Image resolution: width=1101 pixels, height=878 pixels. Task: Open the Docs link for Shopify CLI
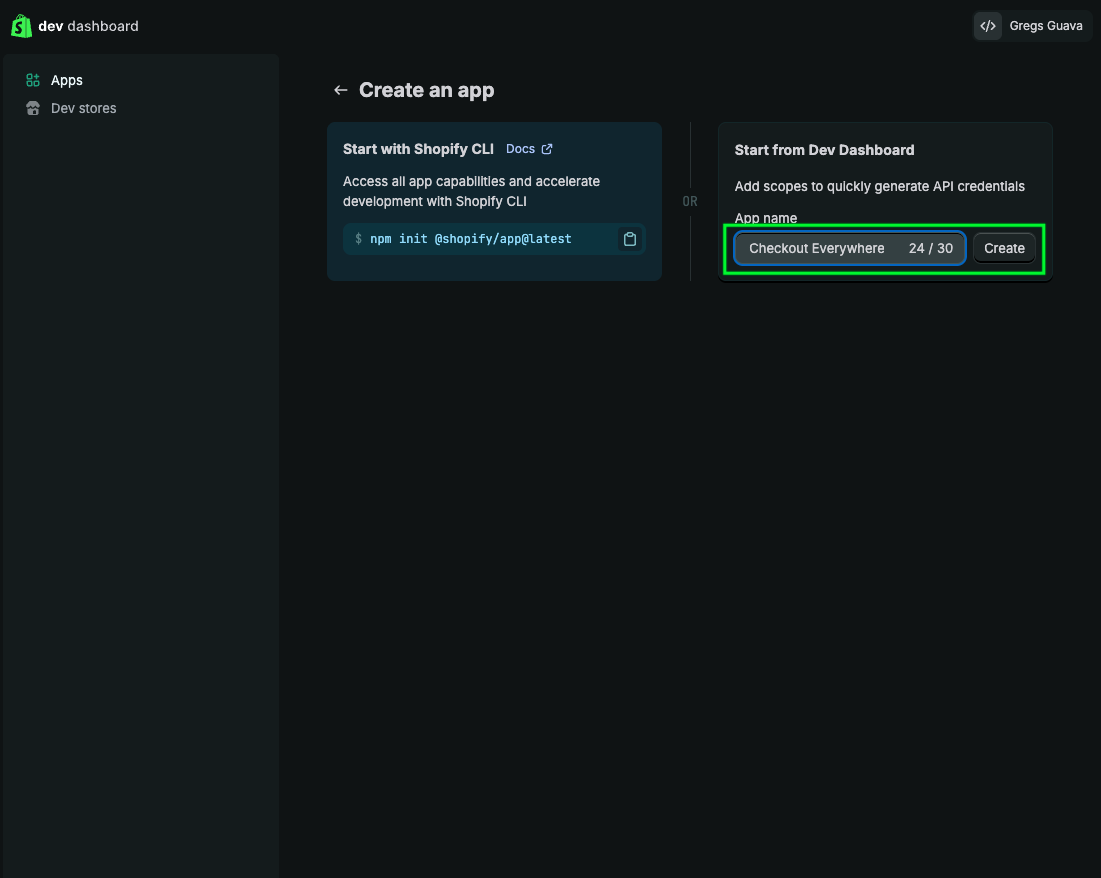[522, 148]
